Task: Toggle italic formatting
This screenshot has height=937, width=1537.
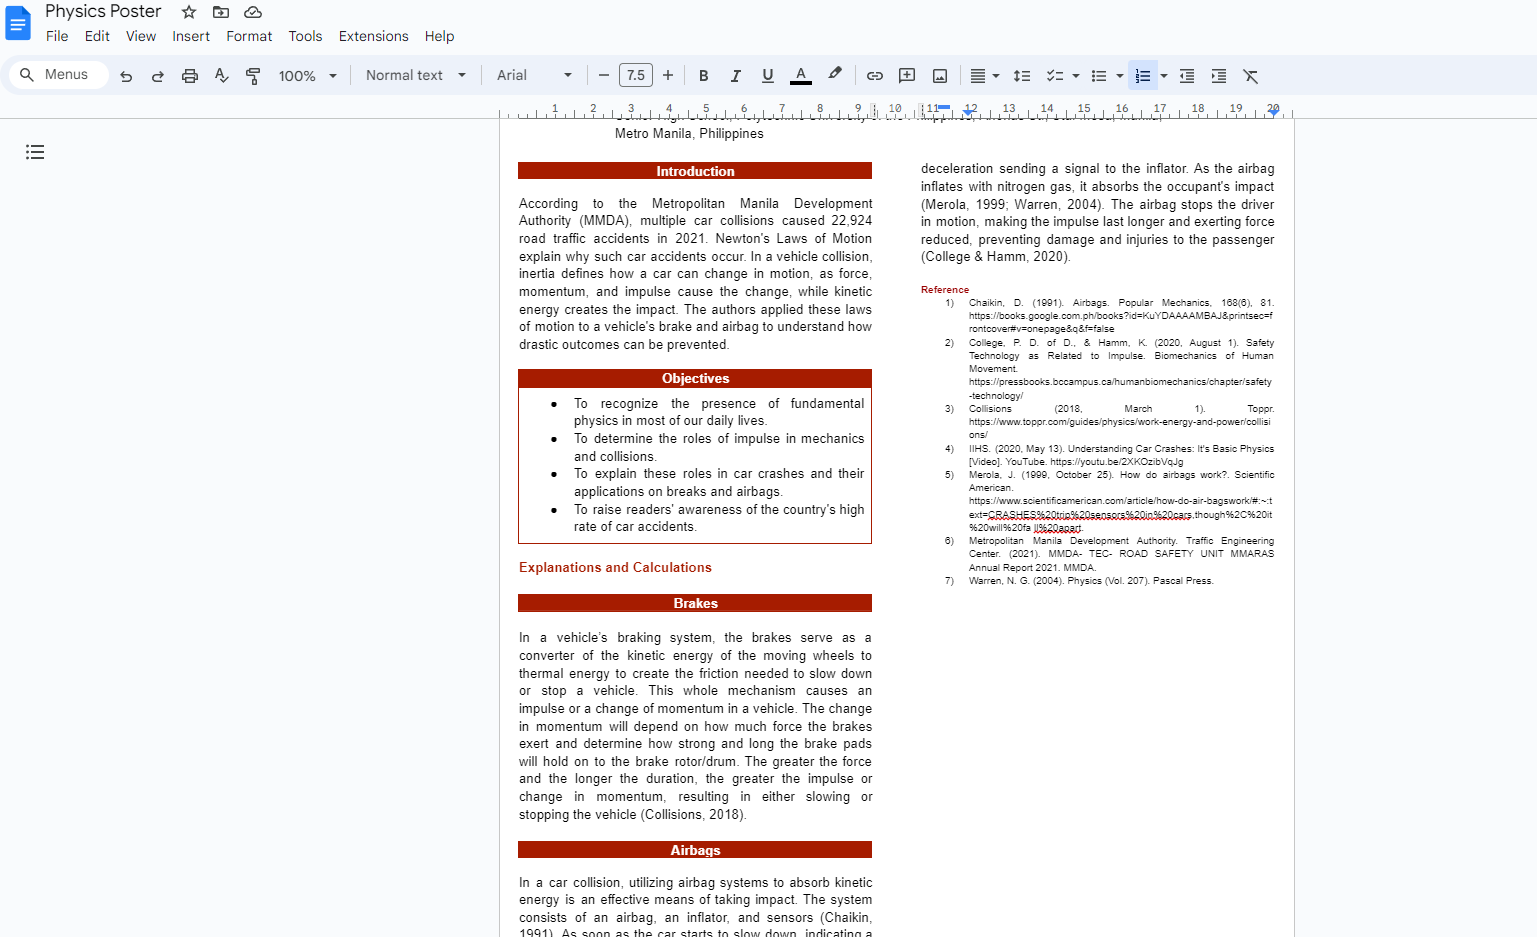Action: (736, 76)
